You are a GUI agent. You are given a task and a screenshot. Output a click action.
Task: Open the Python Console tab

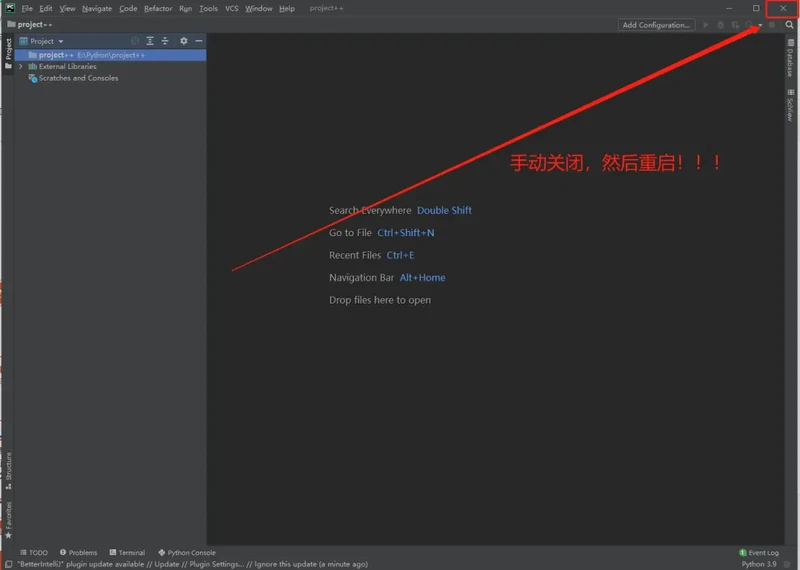click(187, 552)
